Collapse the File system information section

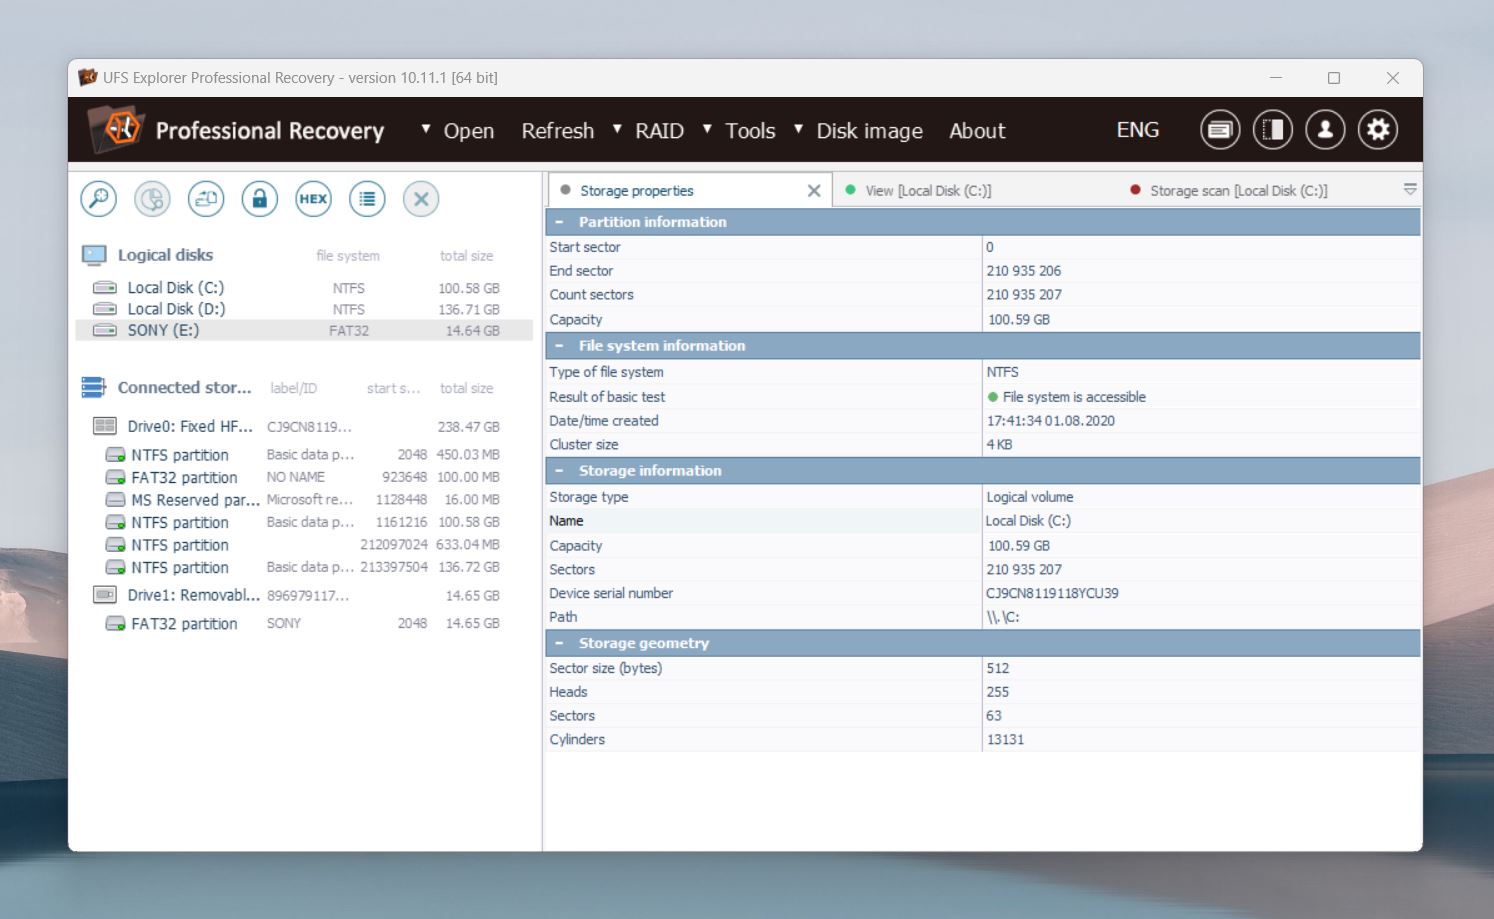tap(560, 346)
